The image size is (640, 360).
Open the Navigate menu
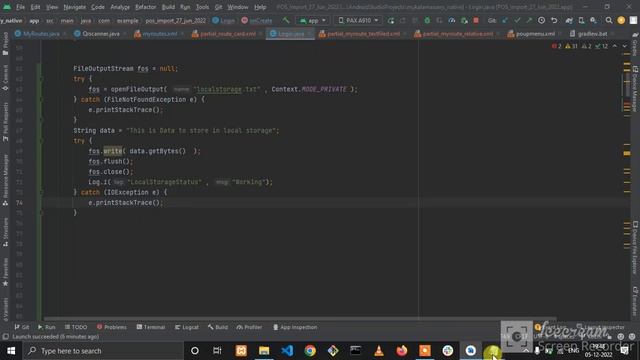[x=75, y=7]
